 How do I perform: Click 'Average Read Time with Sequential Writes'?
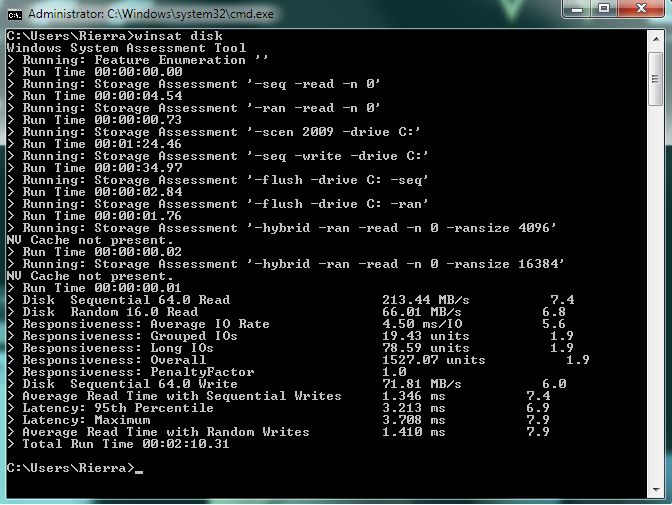[182, 396]
